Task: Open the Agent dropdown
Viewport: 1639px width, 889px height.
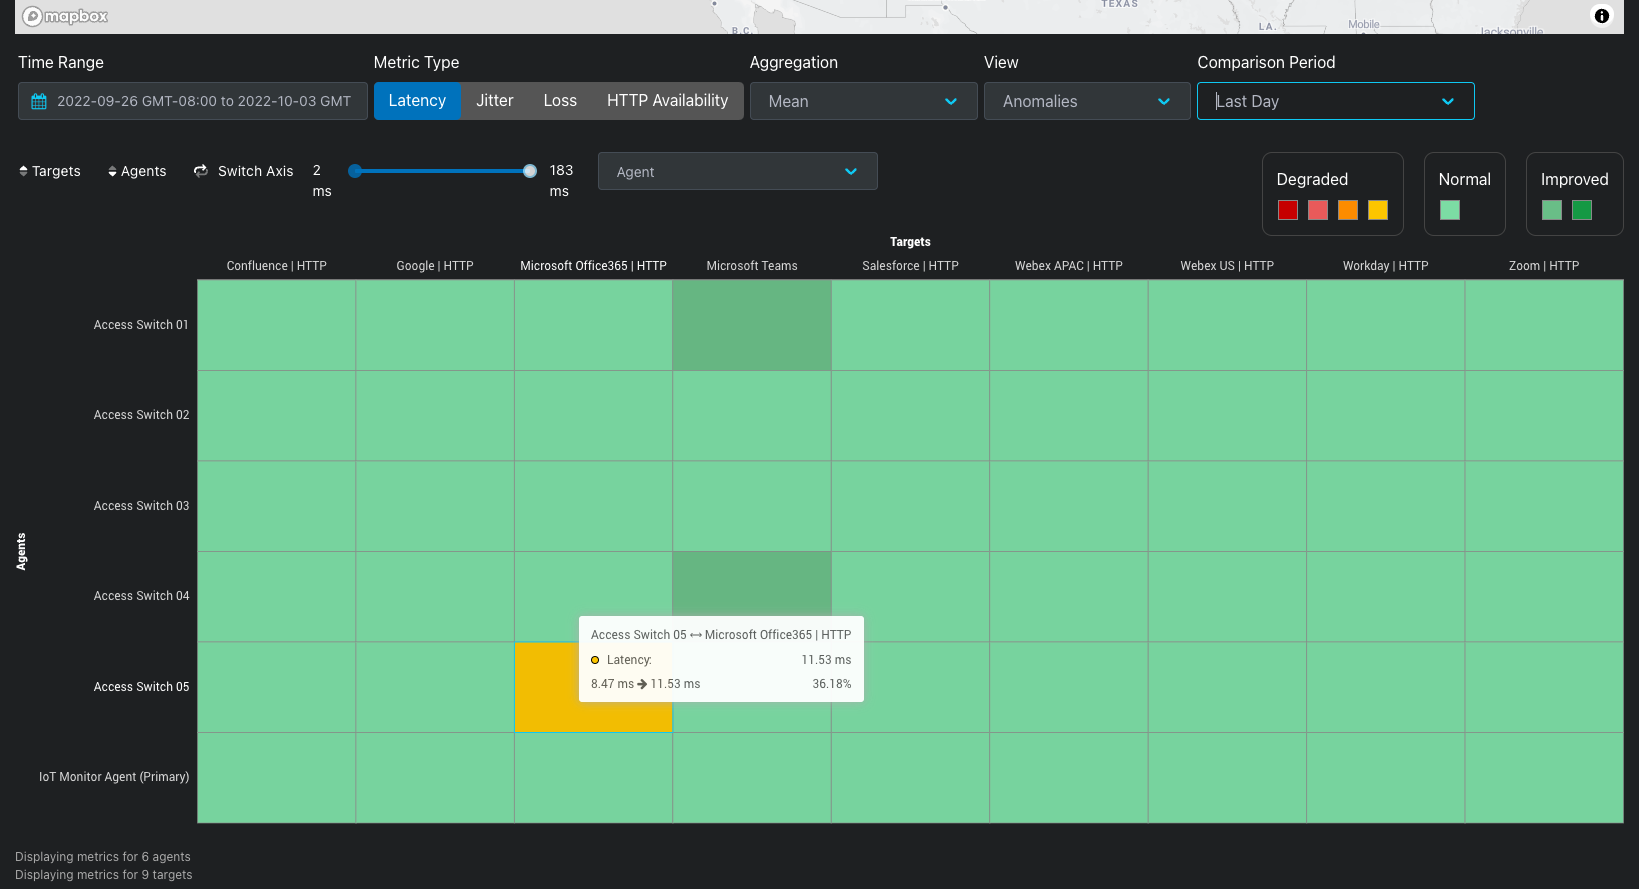Action: pyautogui.click(x=737, y=171)
